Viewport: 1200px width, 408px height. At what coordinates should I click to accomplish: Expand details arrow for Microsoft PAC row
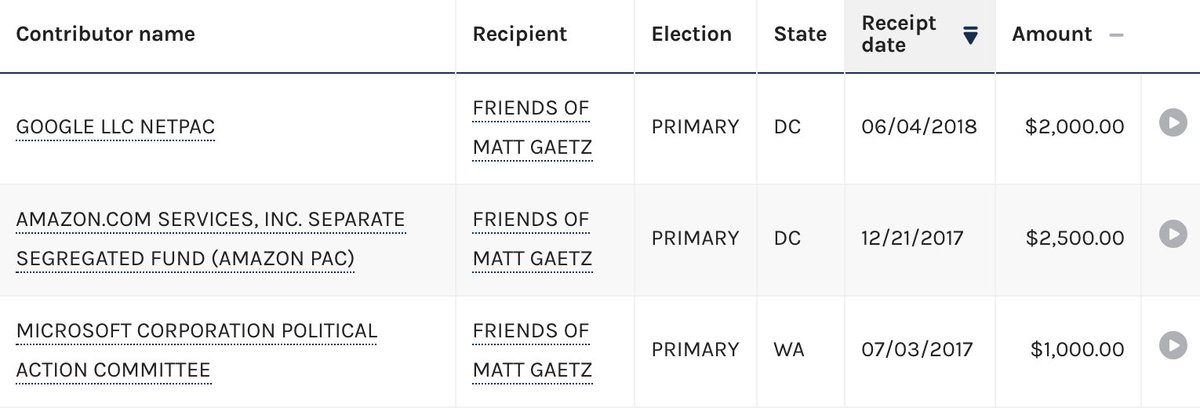click(1172, 346)
